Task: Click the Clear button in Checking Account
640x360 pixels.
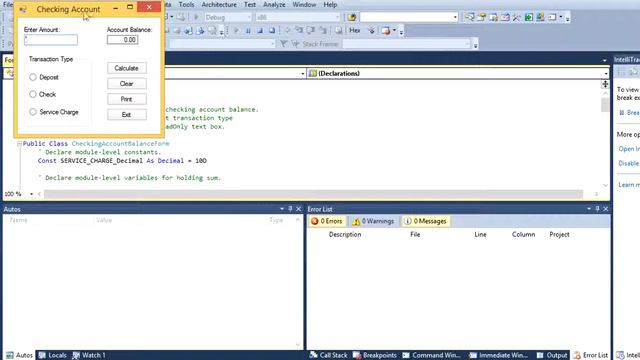Action: (127, 84)
